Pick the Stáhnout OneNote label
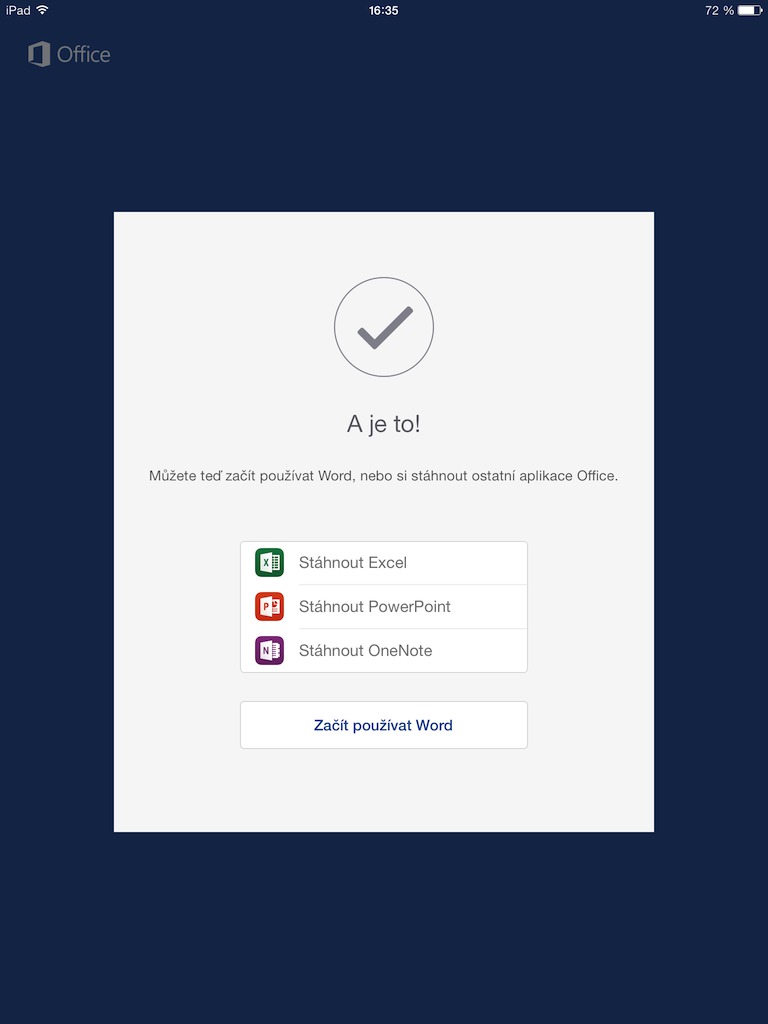768x1024 pixels. point(366,651)
